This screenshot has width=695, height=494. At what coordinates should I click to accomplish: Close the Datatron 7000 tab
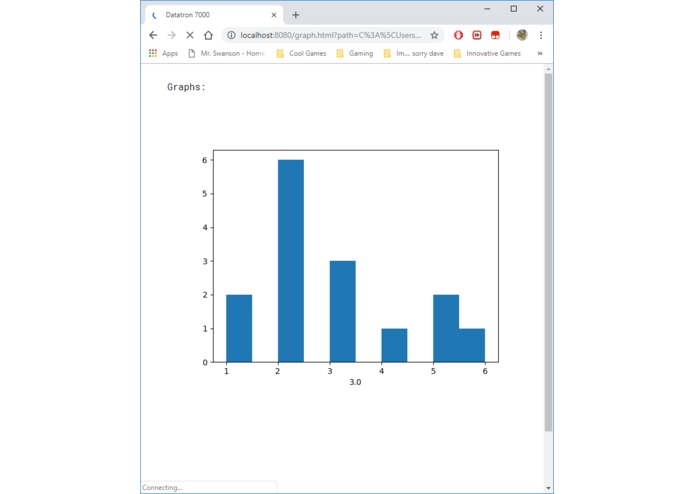(274, 15)
